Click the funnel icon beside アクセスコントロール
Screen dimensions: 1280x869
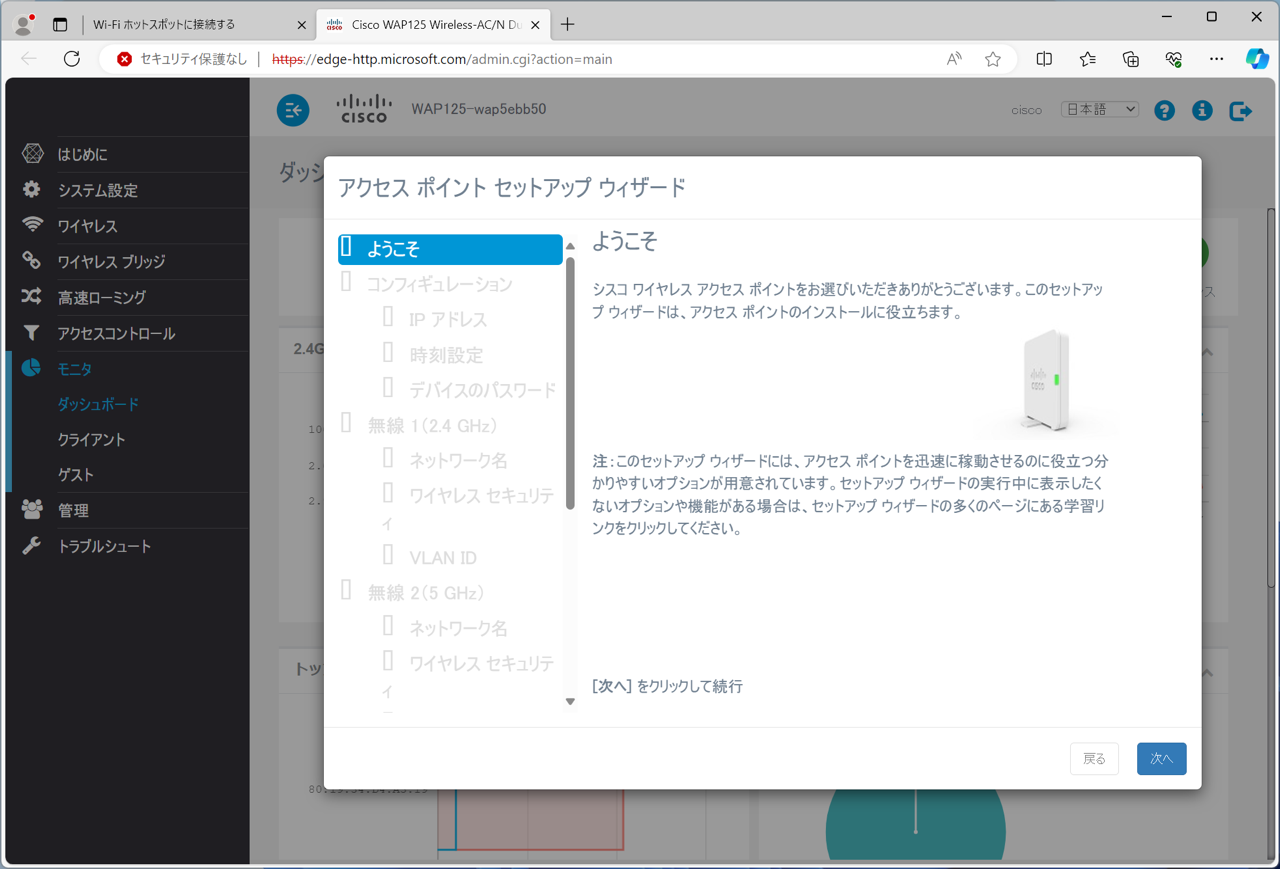32,332
